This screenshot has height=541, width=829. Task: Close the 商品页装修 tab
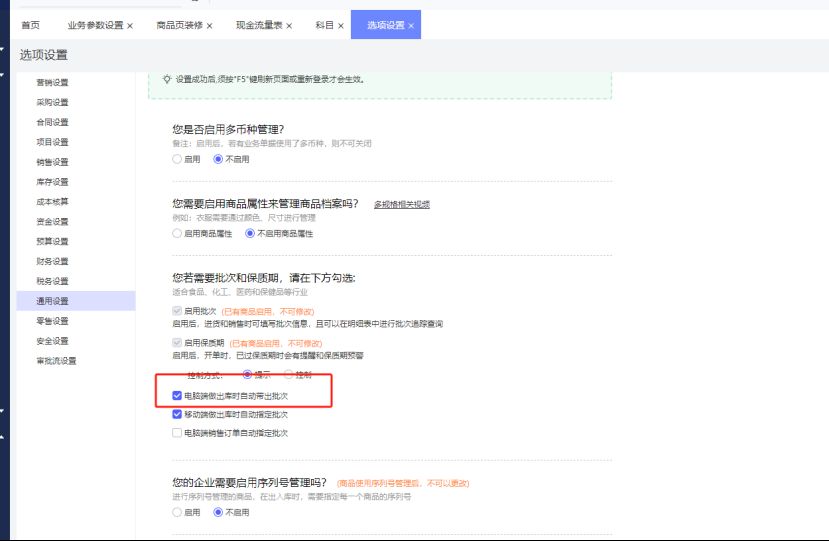click(209, 25)
